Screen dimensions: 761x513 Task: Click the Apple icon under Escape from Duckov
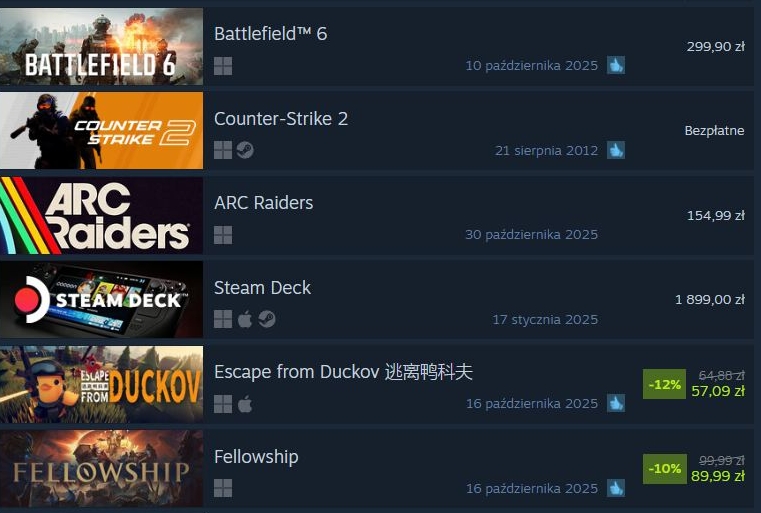pyautogui.click(x=245, y=404)
